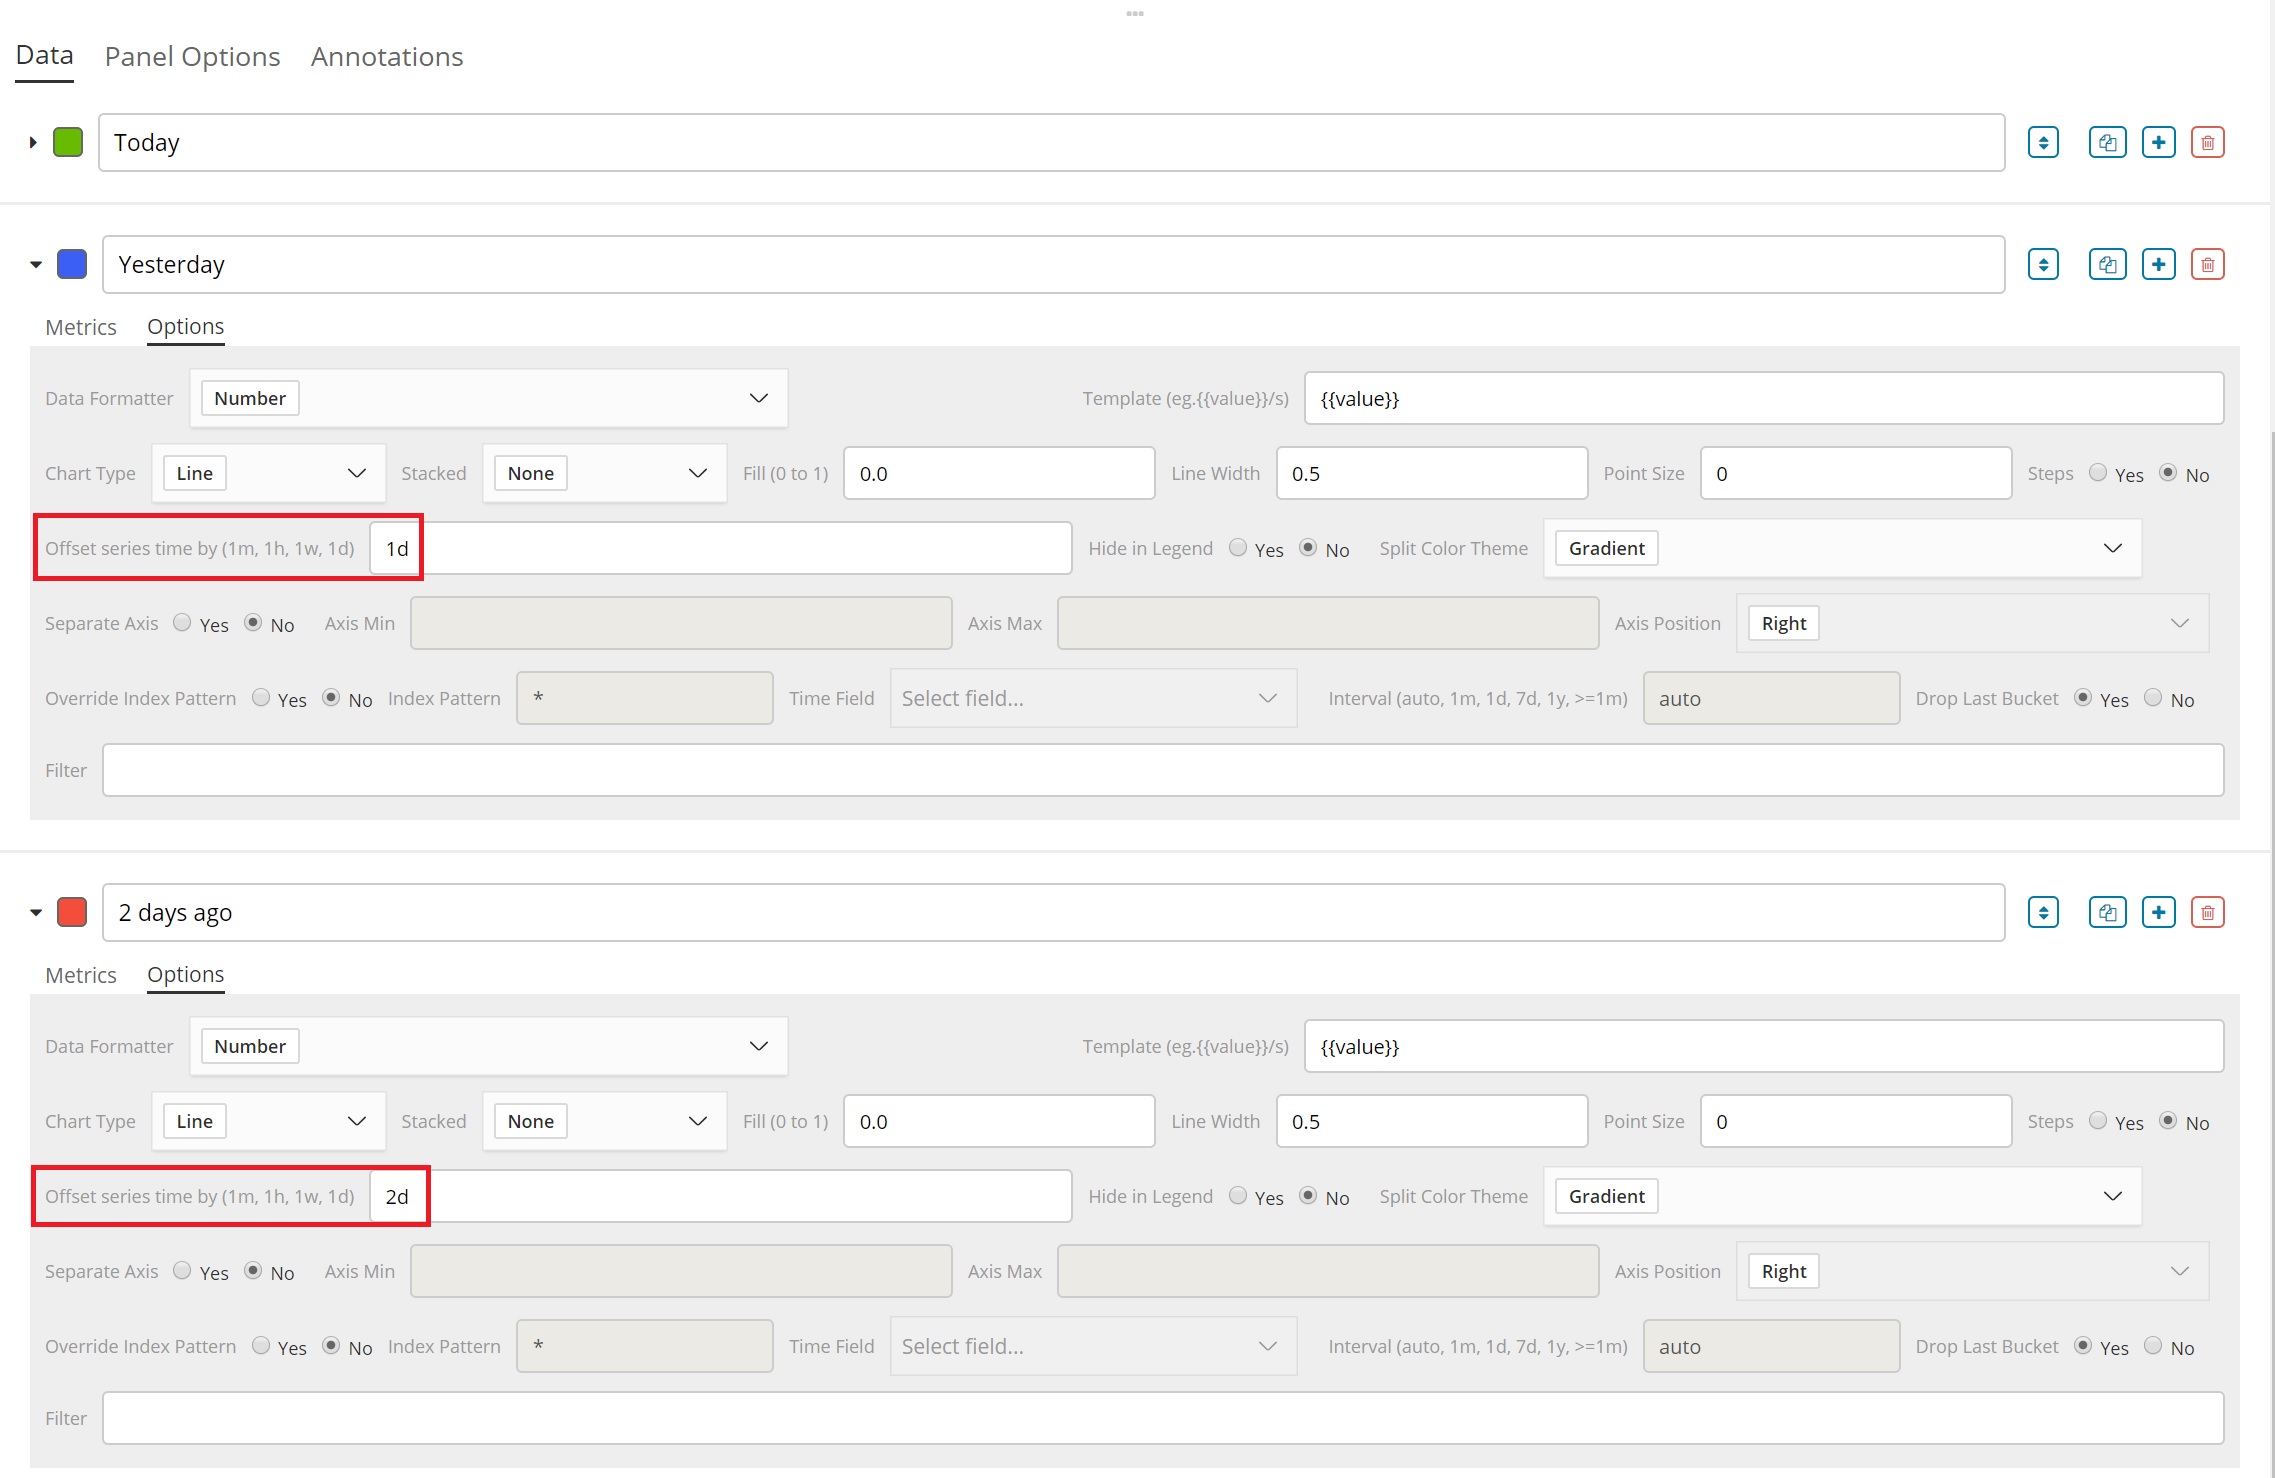Screen dimensions: 2275x1478
Task: Reorder the Yesterday series
Action: tap(2043, 264)
